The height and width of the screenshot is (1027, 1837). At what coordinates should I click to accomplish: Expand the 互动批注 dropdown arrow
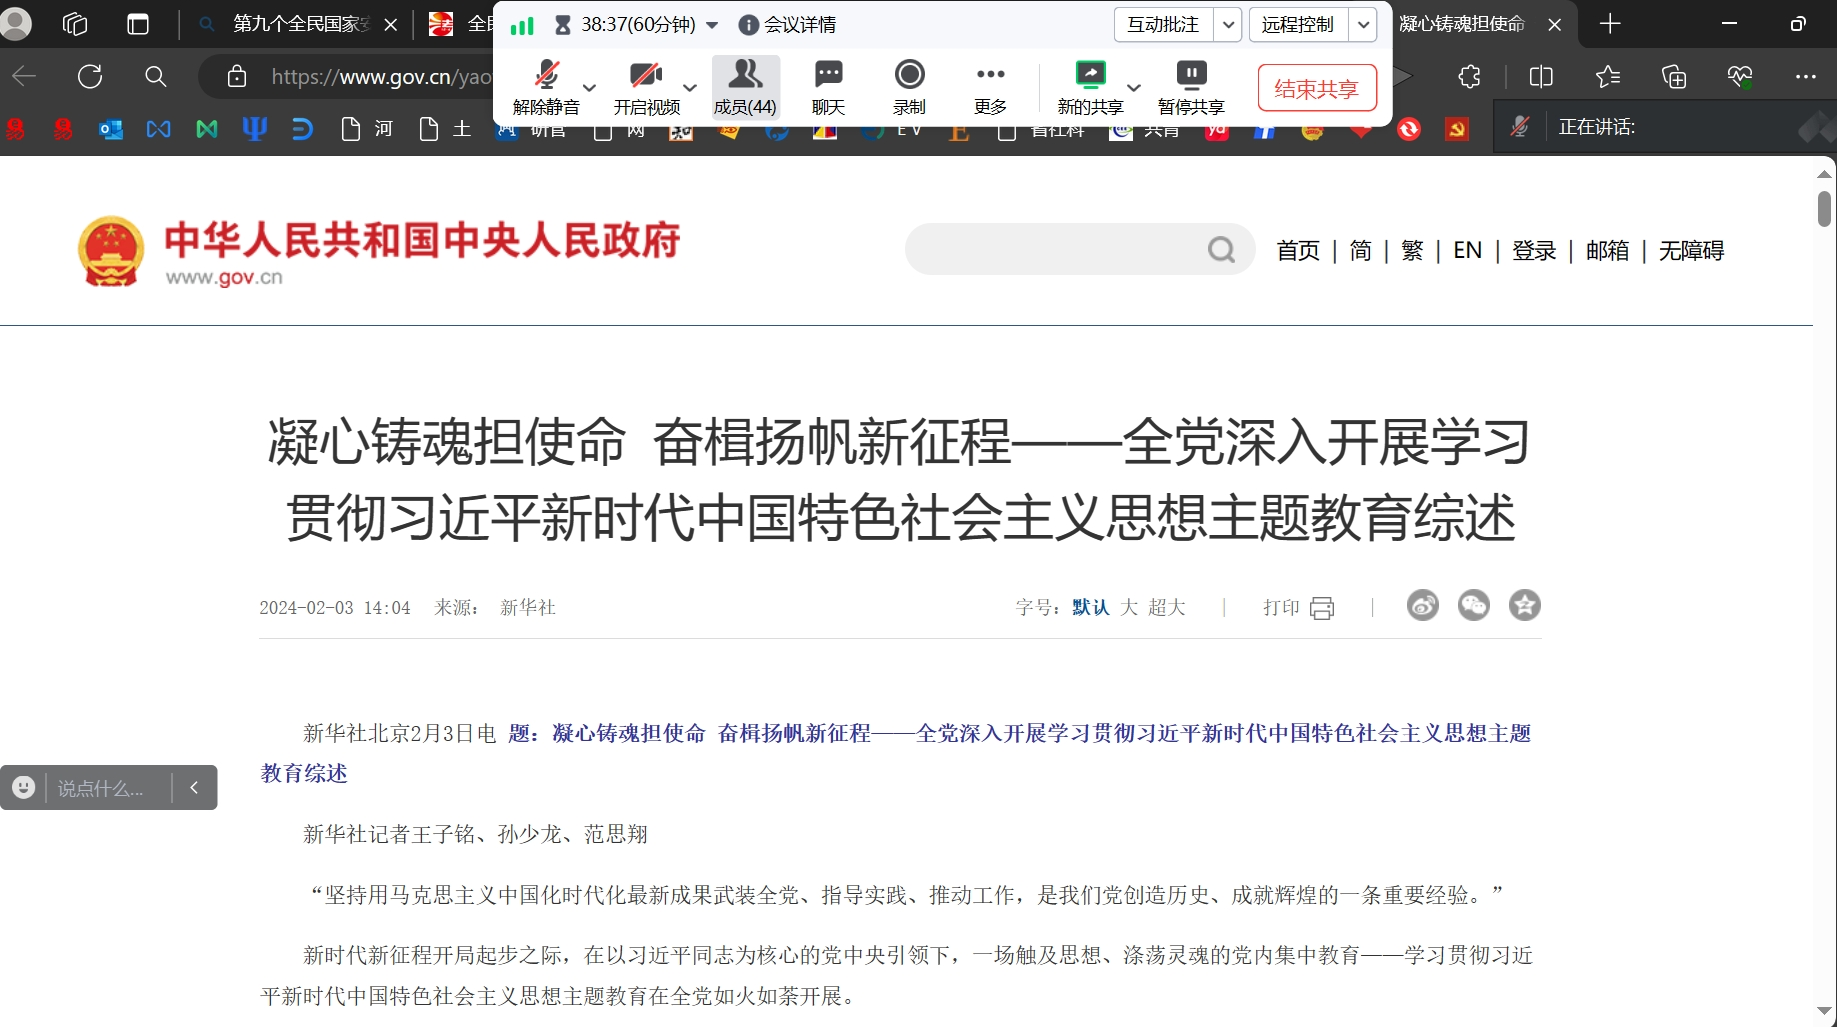tap(1228, 25)
